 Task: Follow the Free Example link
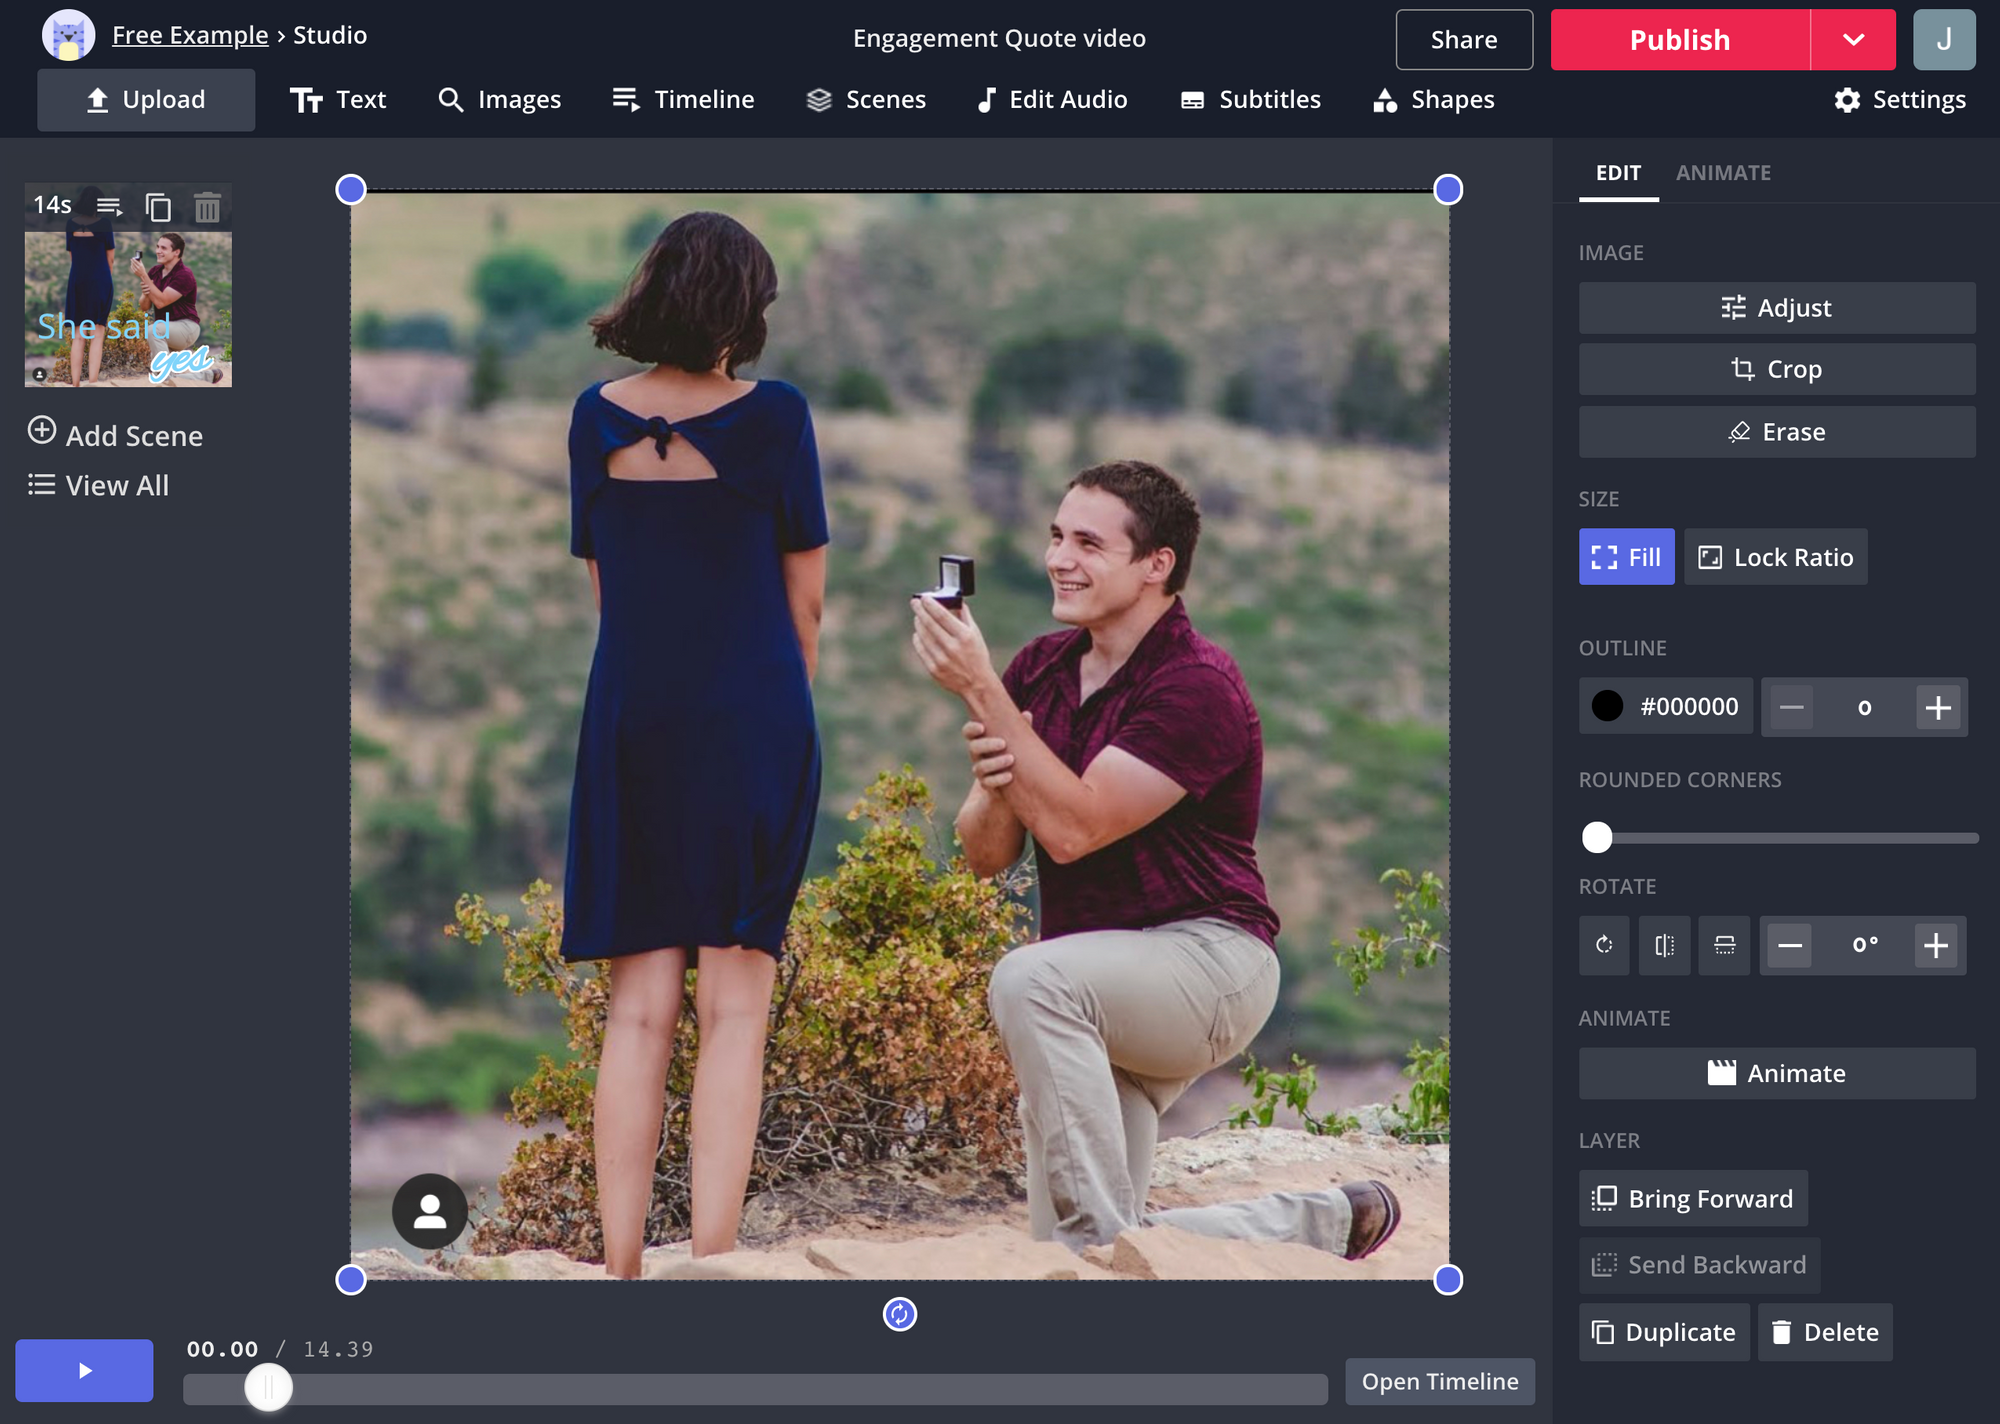click(190, 35)
